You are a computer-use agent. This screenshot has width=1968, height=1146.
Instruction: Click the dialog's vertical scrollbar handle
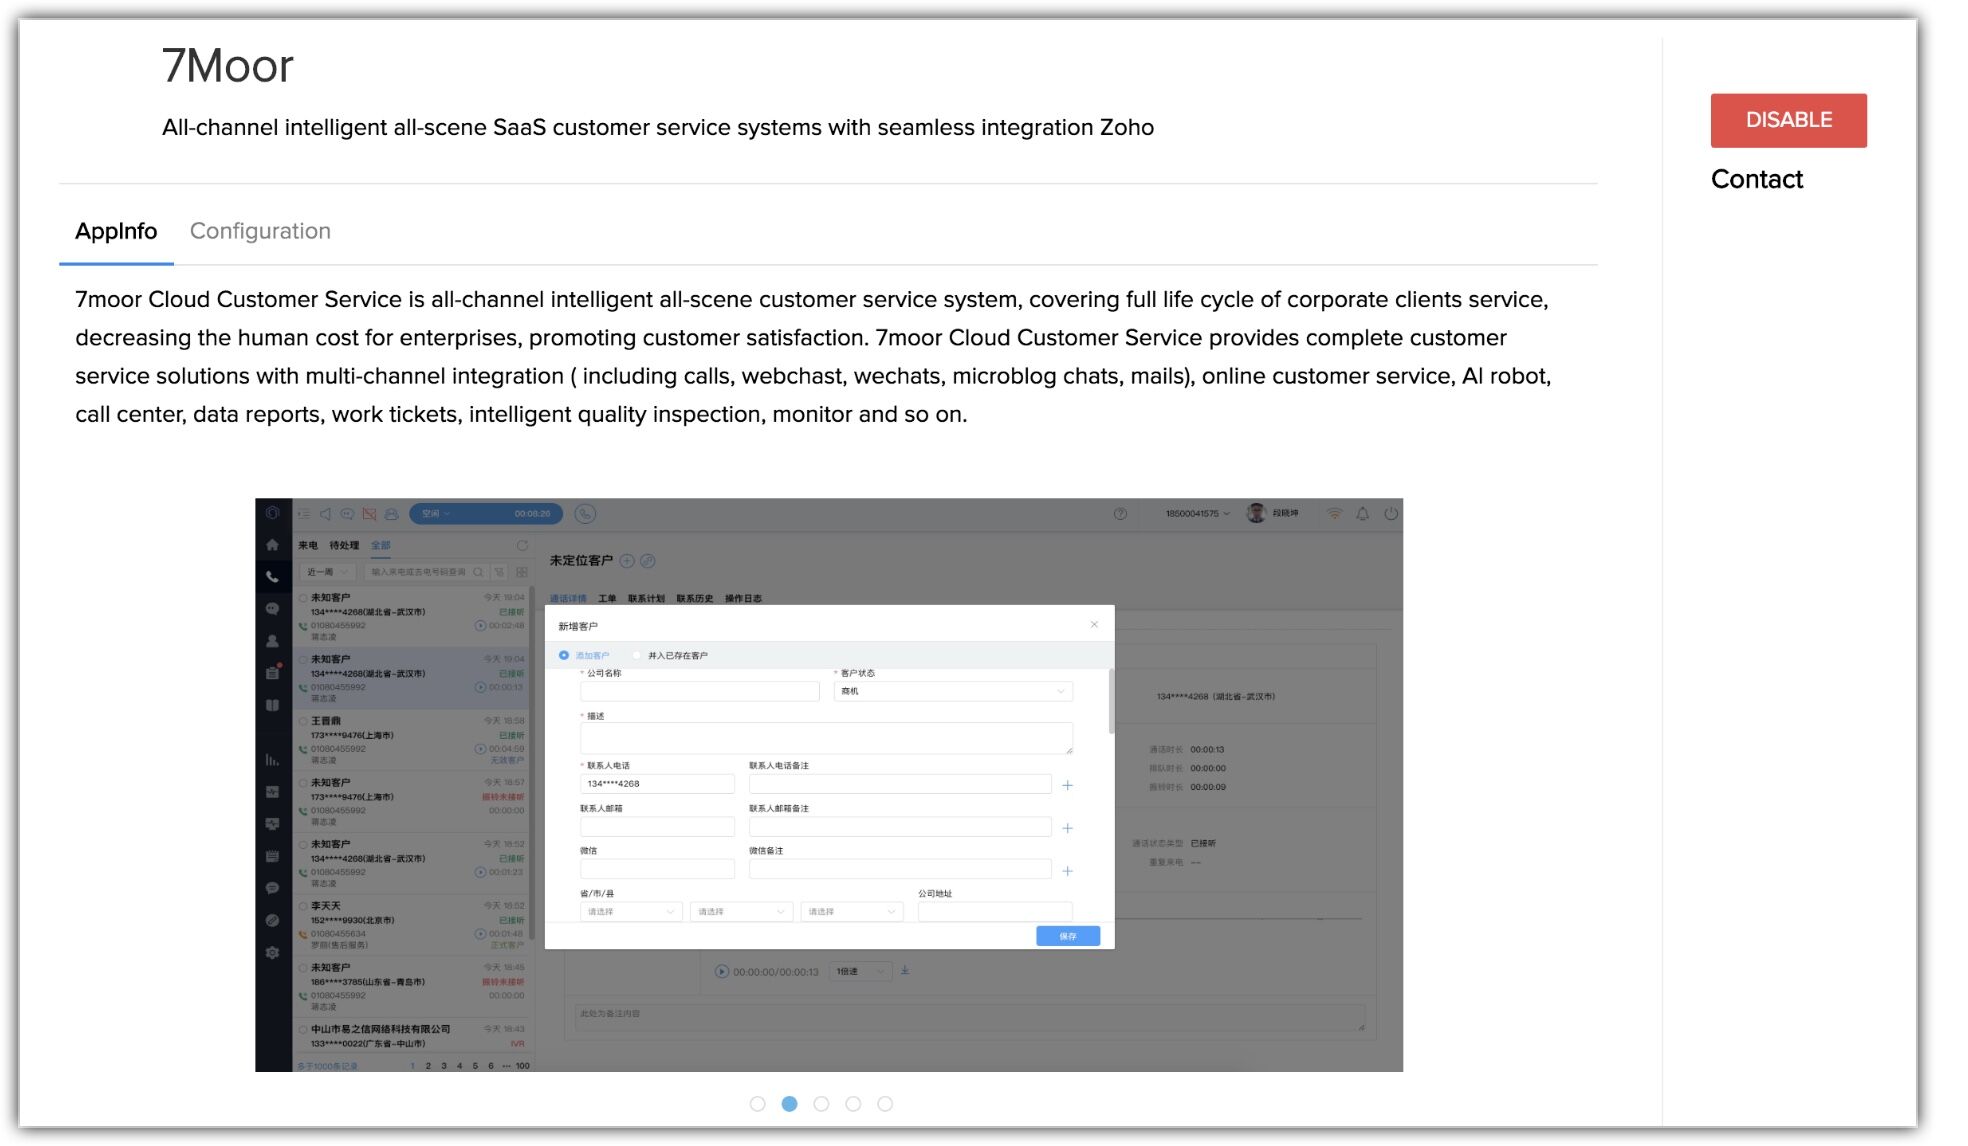click(1111, 702)
